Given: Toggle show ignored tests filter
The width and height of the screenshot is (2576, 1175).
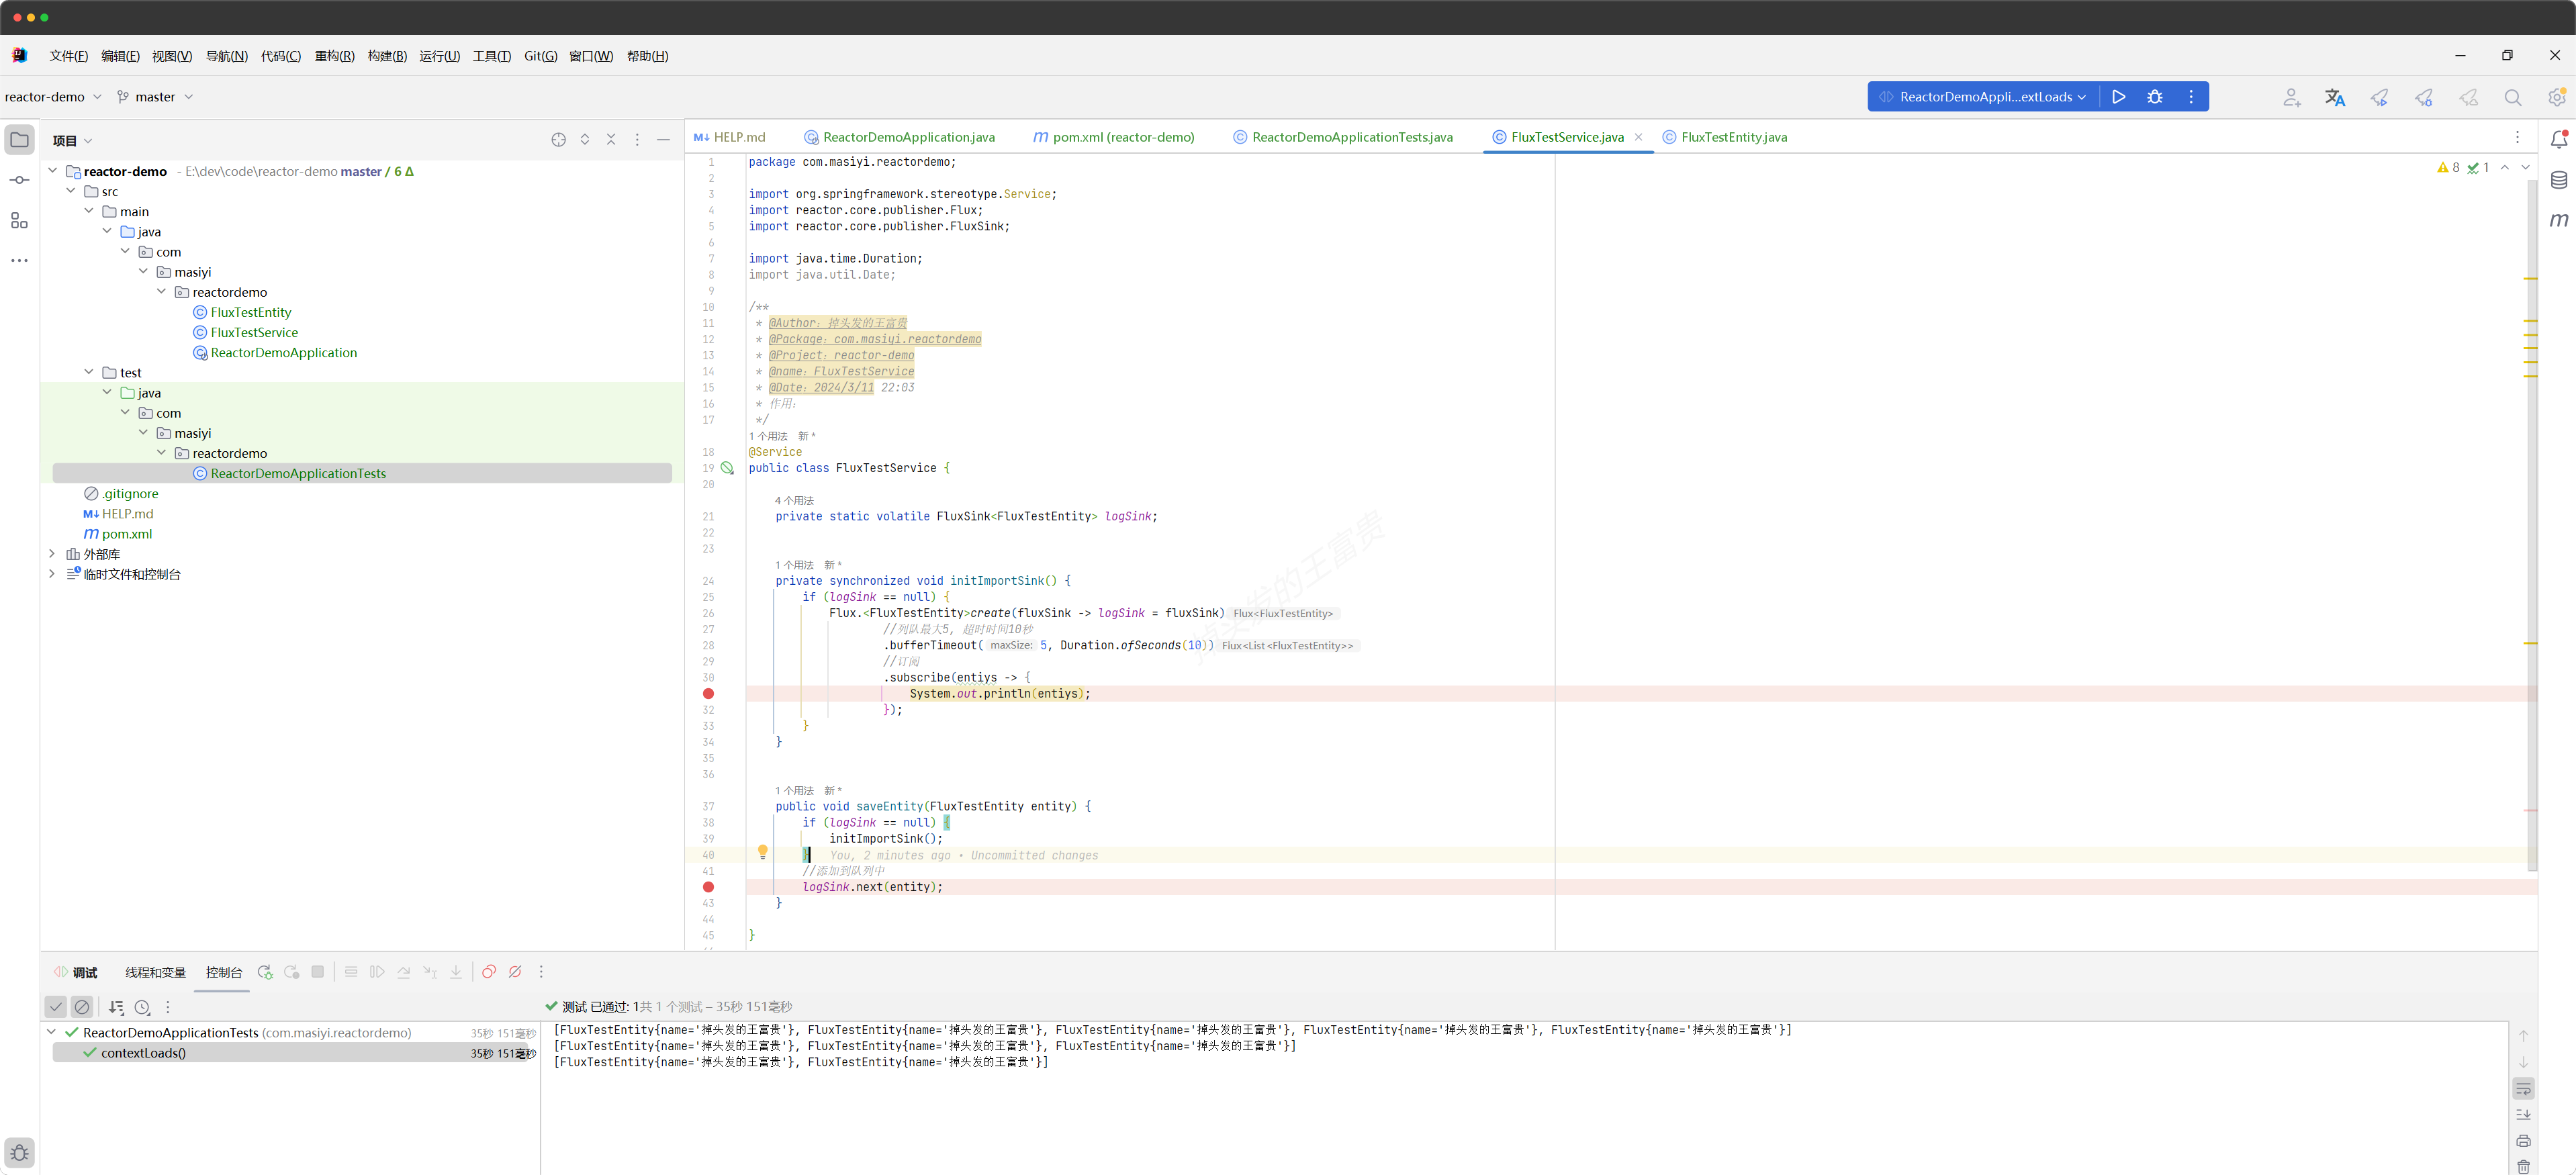Looking at the screenshot, I should 82,1007.
